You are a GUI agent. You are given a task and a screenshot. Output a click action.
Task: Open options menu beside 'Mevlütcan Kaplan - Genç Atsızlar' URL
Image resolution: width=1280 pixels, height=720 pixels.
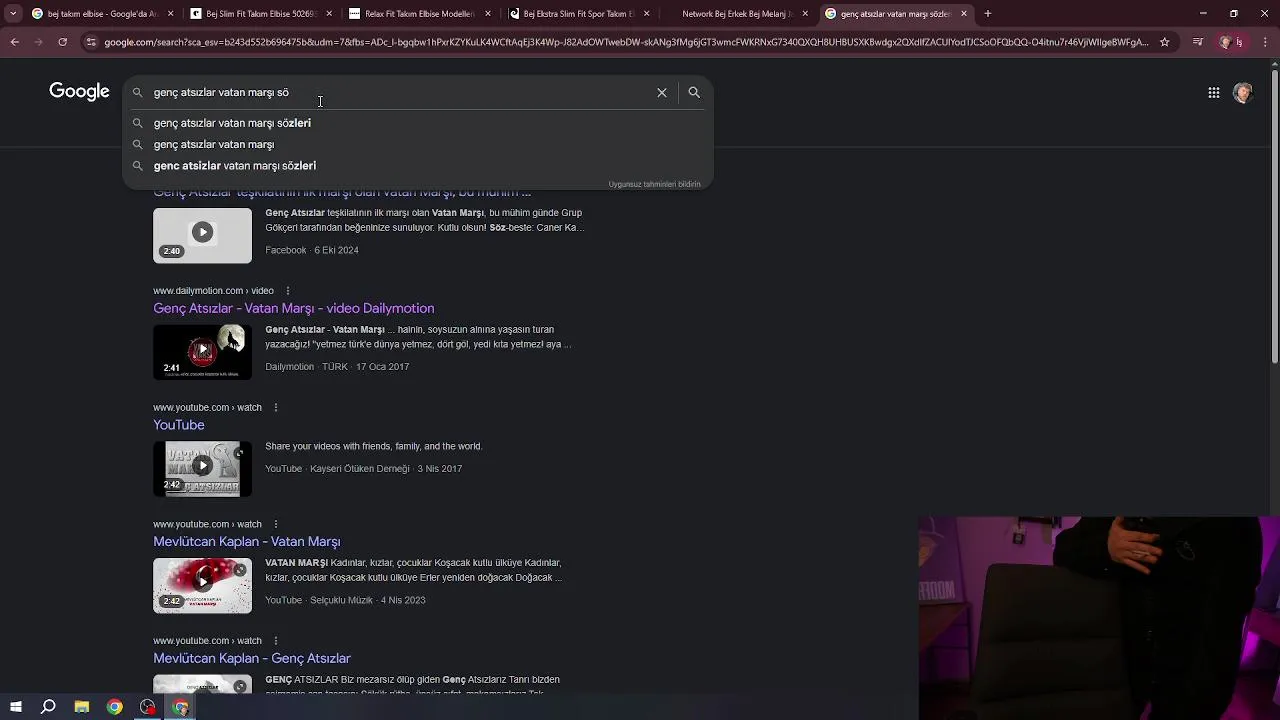point(276,641)
